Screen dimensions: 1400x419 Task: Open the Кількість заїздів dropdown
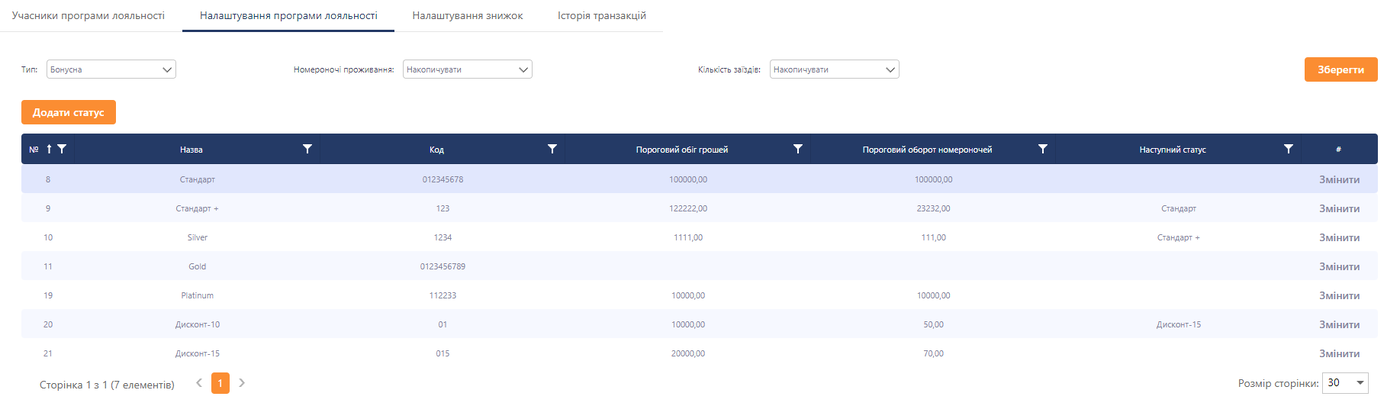click(x=834, y=70)
